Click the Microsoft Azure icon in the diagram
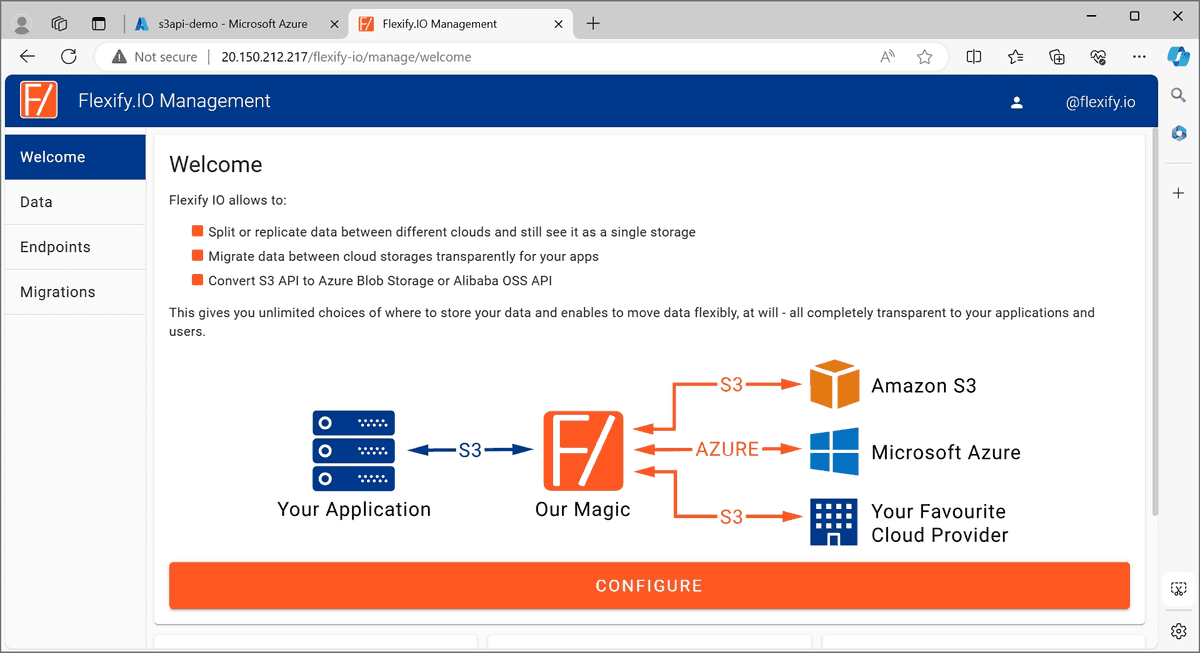 (834, 451)
